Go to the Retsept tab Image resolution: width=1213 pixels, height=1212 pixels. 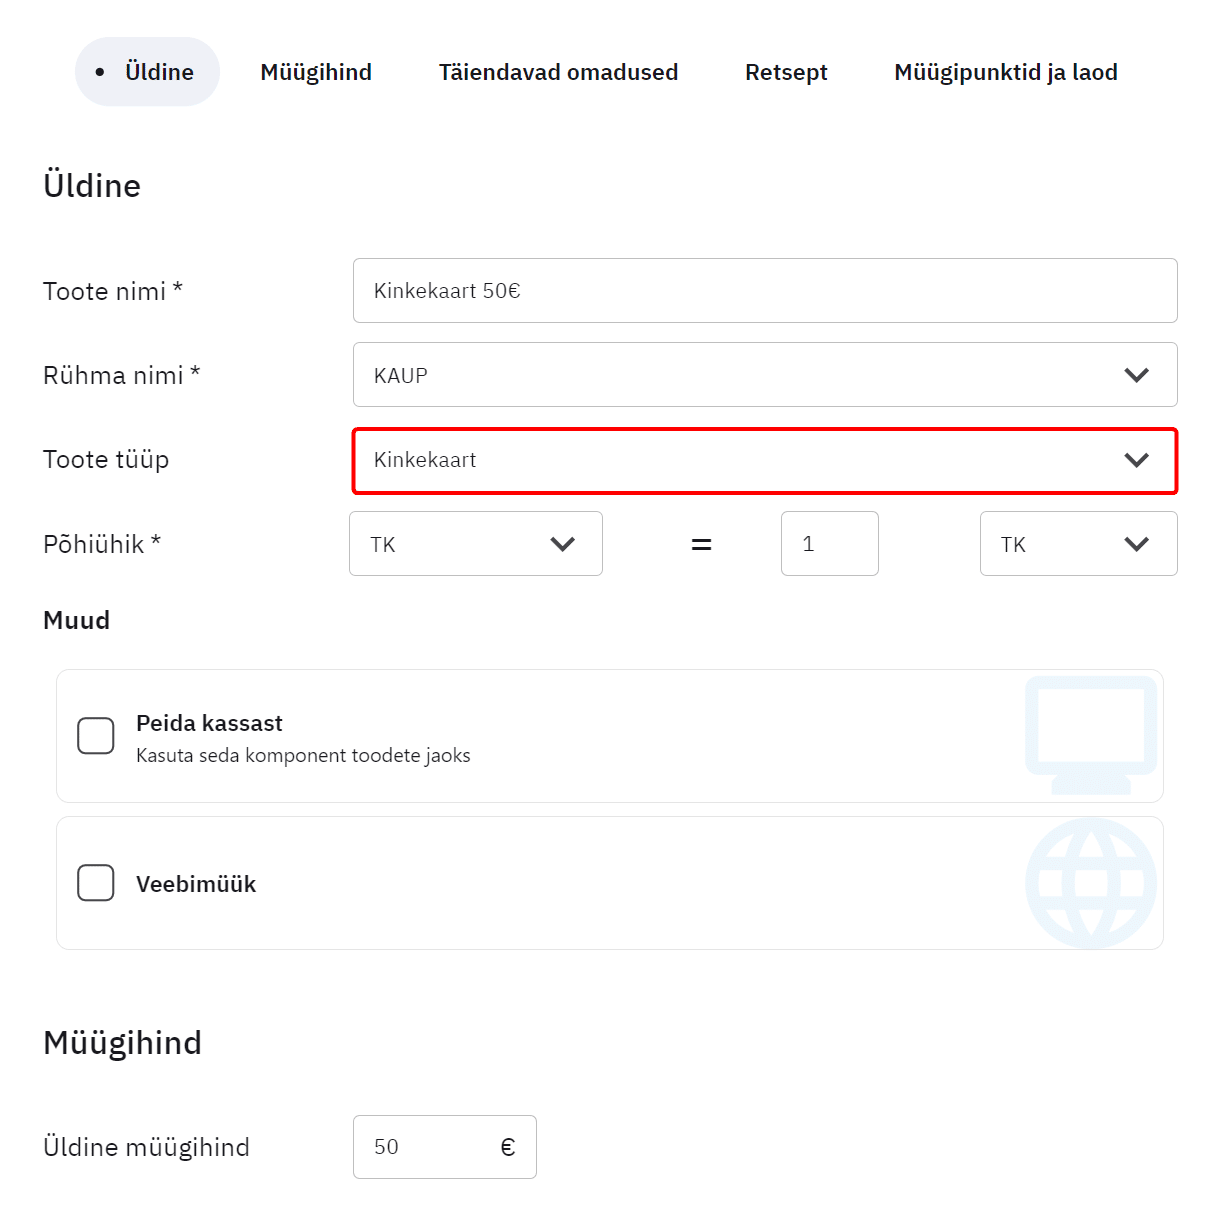786,72
